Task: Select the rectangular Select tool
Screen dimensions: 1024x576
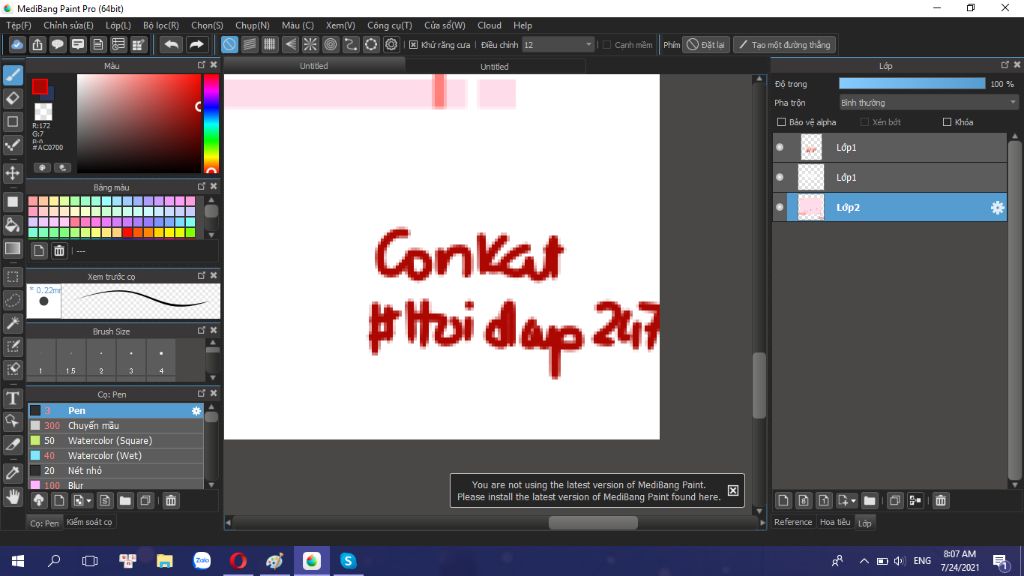Action: pyautogui.click(x=13, y=277)
